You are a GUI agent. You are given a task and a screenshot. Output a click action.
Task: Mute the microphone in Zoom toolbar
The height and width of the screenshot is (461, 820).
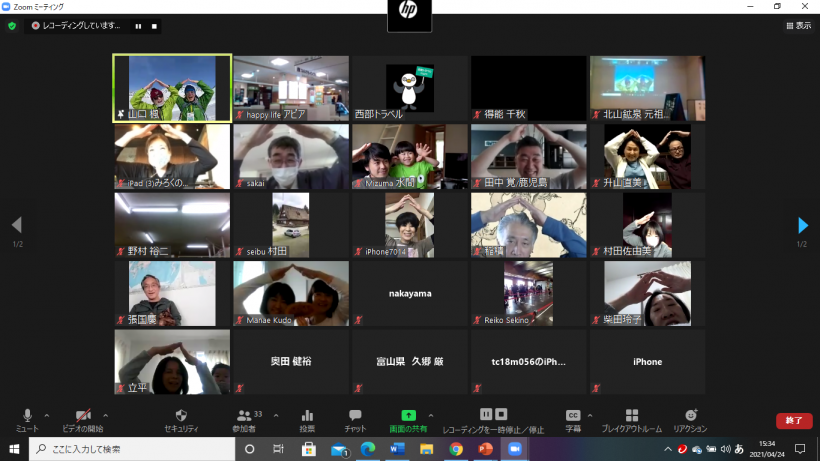click(x=27, y=419)
